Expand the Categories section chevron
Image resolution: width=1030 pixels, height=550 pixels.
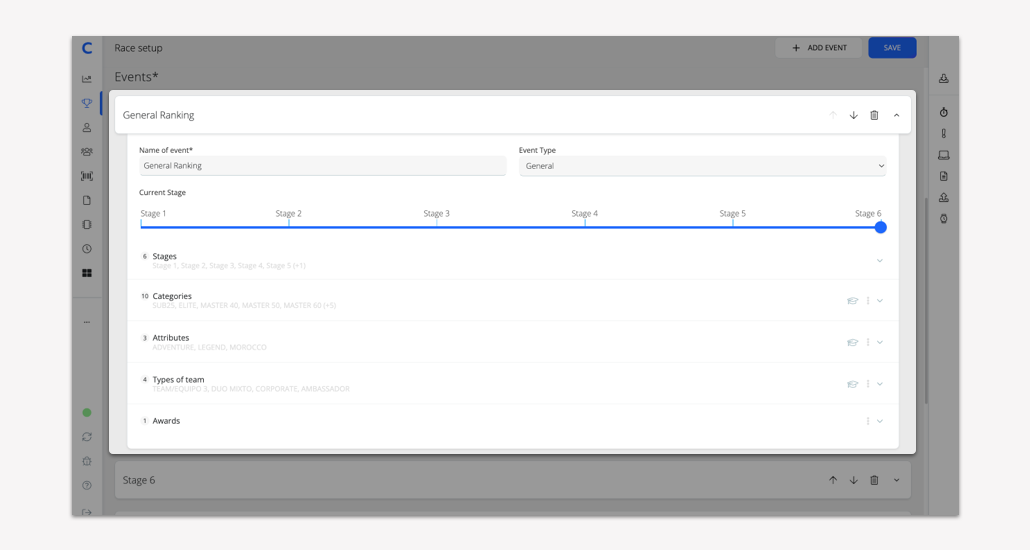880,301
